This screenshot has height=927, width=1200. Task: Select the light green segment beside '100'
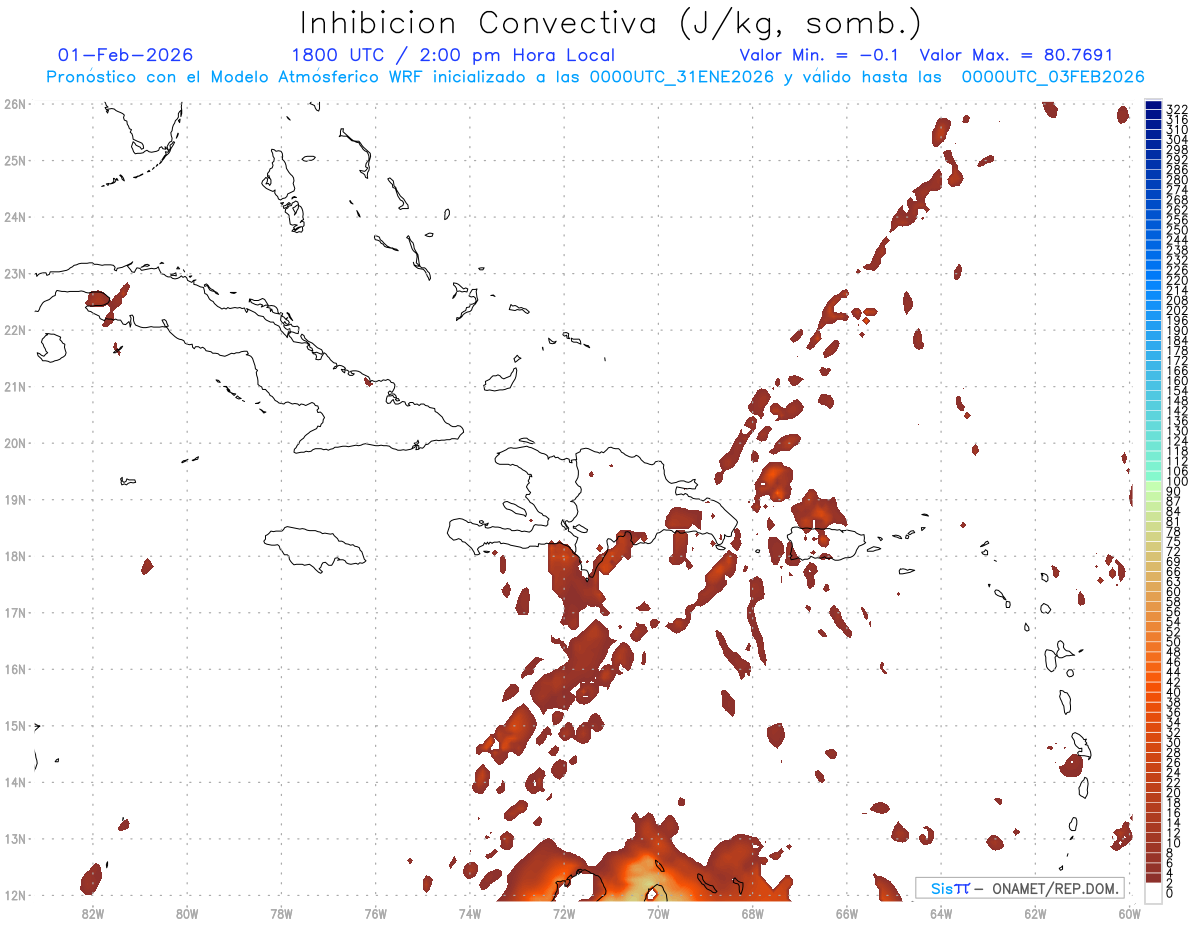click(1153, 485)
